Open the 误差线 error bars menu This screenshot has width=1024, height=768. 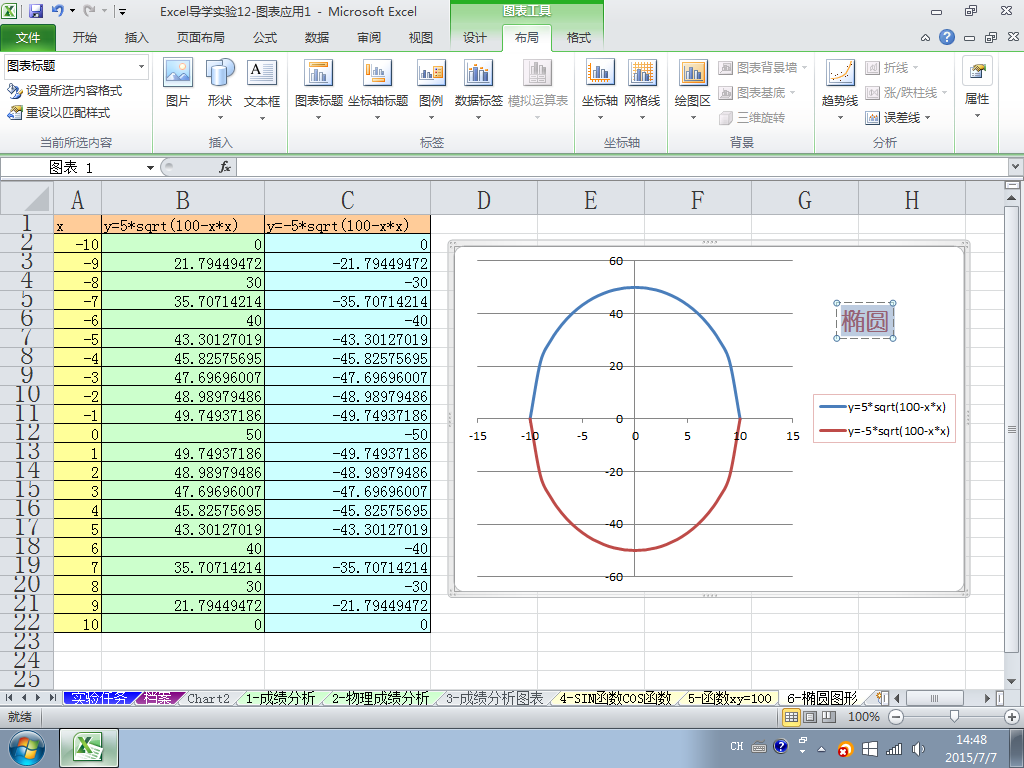(x=898, y=118)
